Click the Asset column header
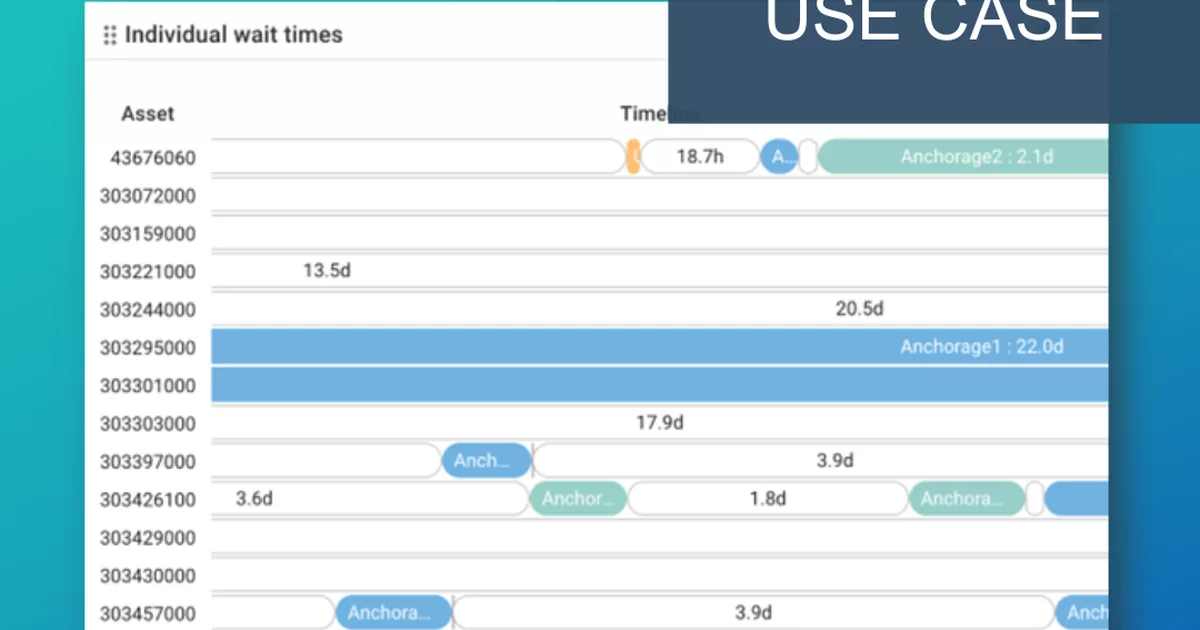 coord(148,113)
